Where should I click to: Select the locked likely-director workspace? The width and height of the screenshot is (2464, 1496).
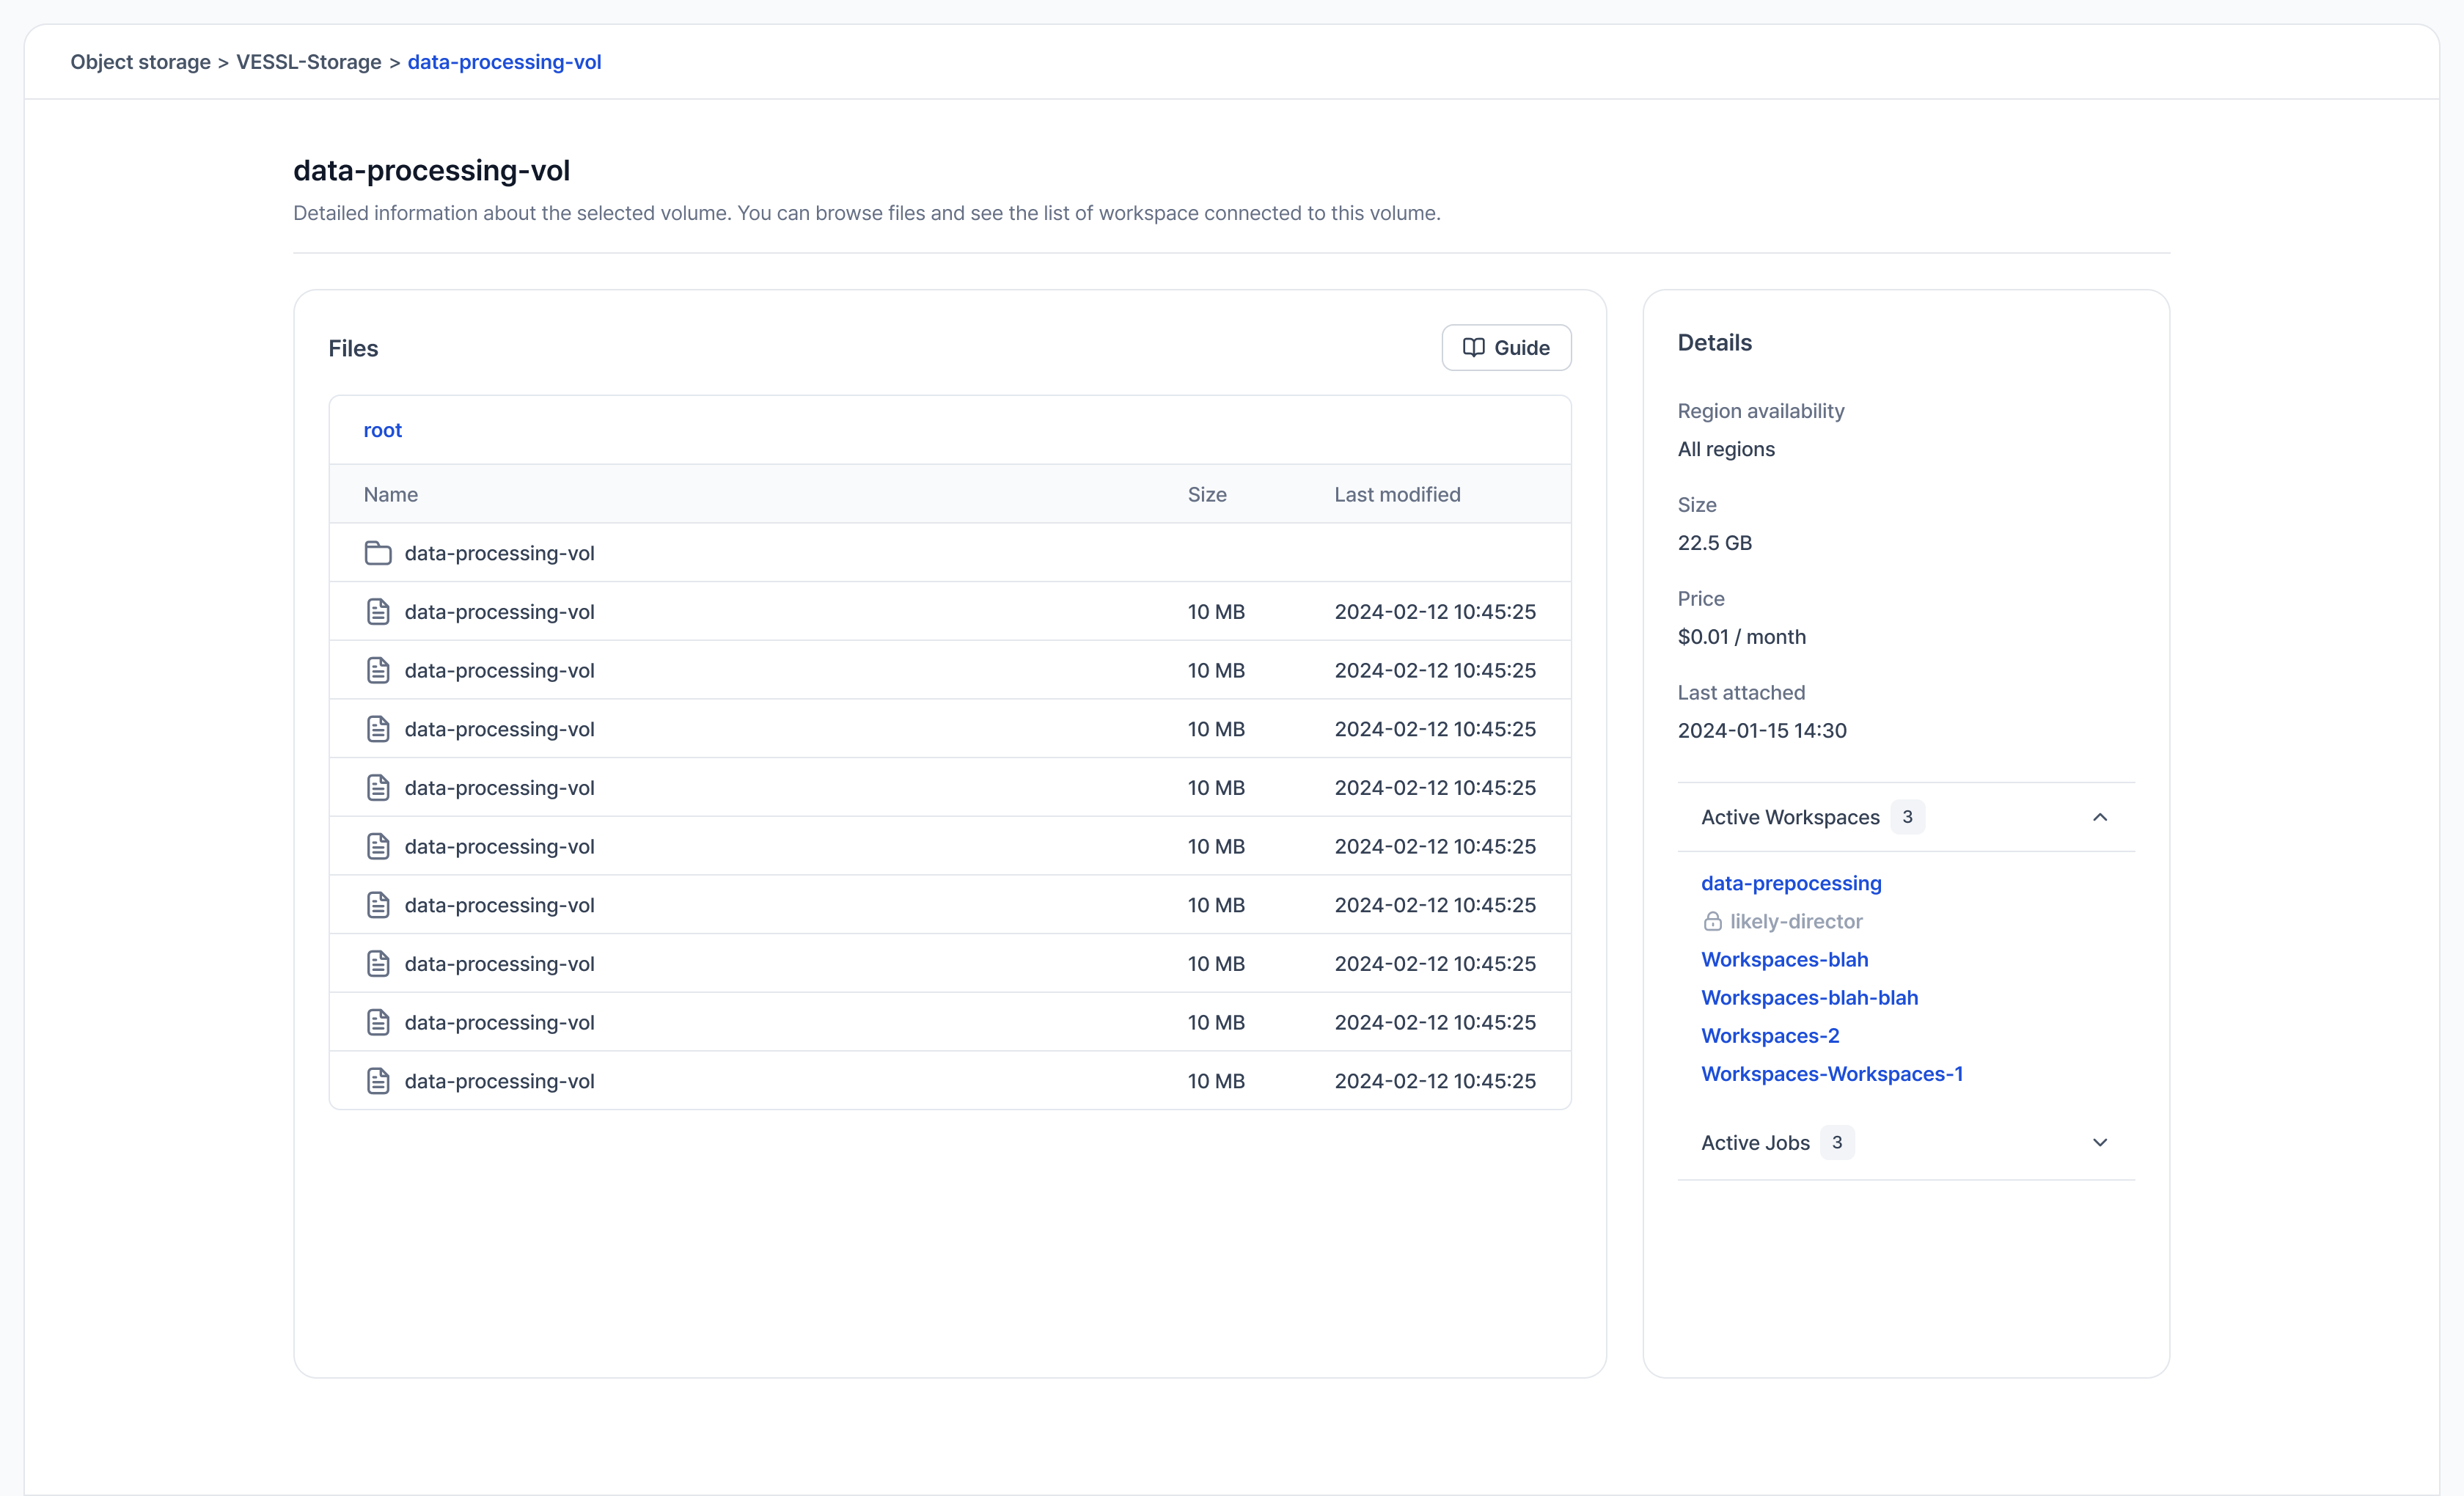1795,921
